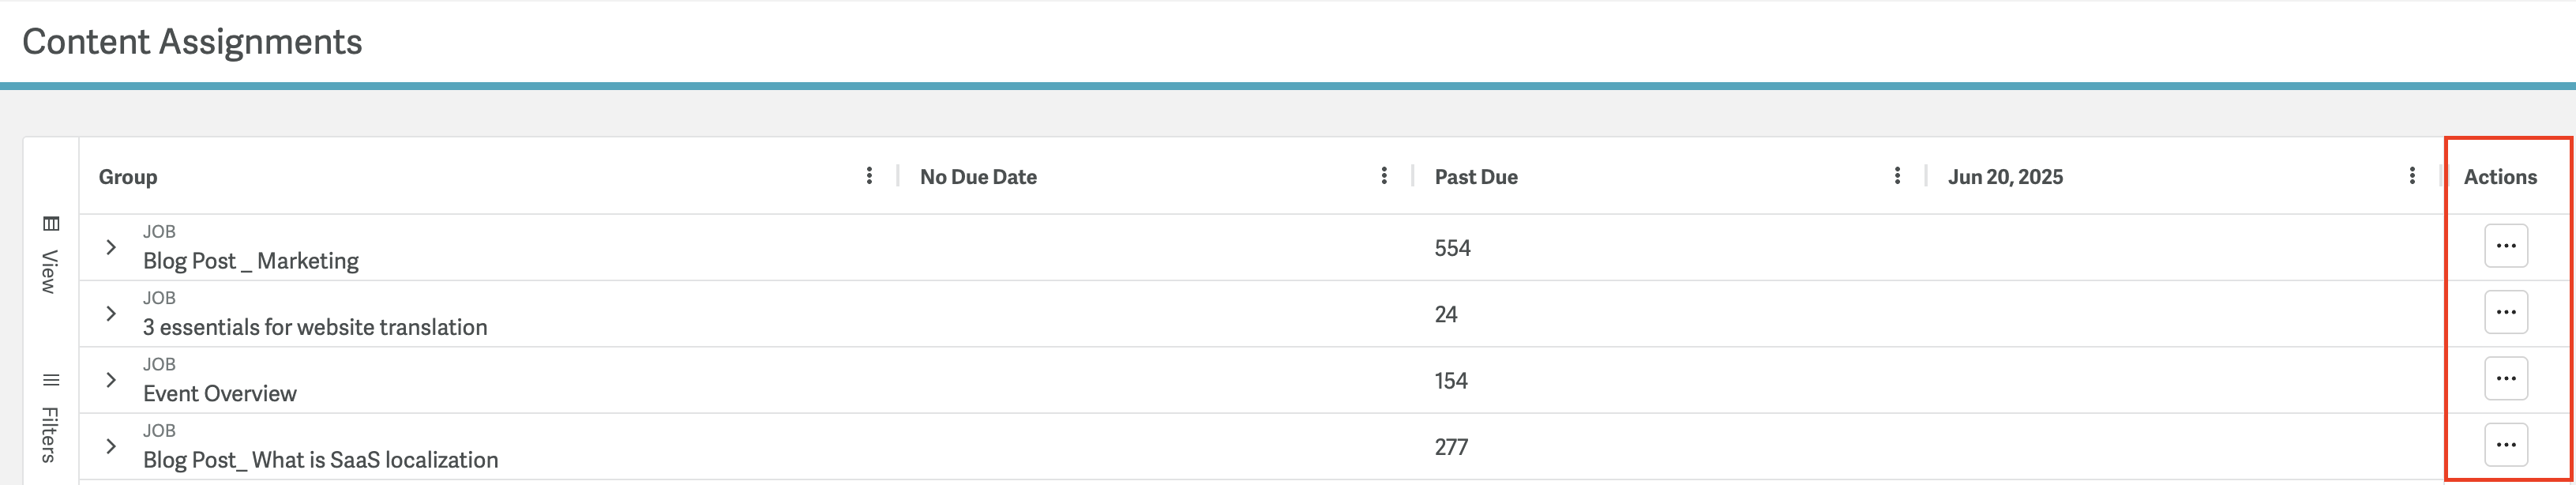Select the 554 past due count cell

pos(1452,248)
